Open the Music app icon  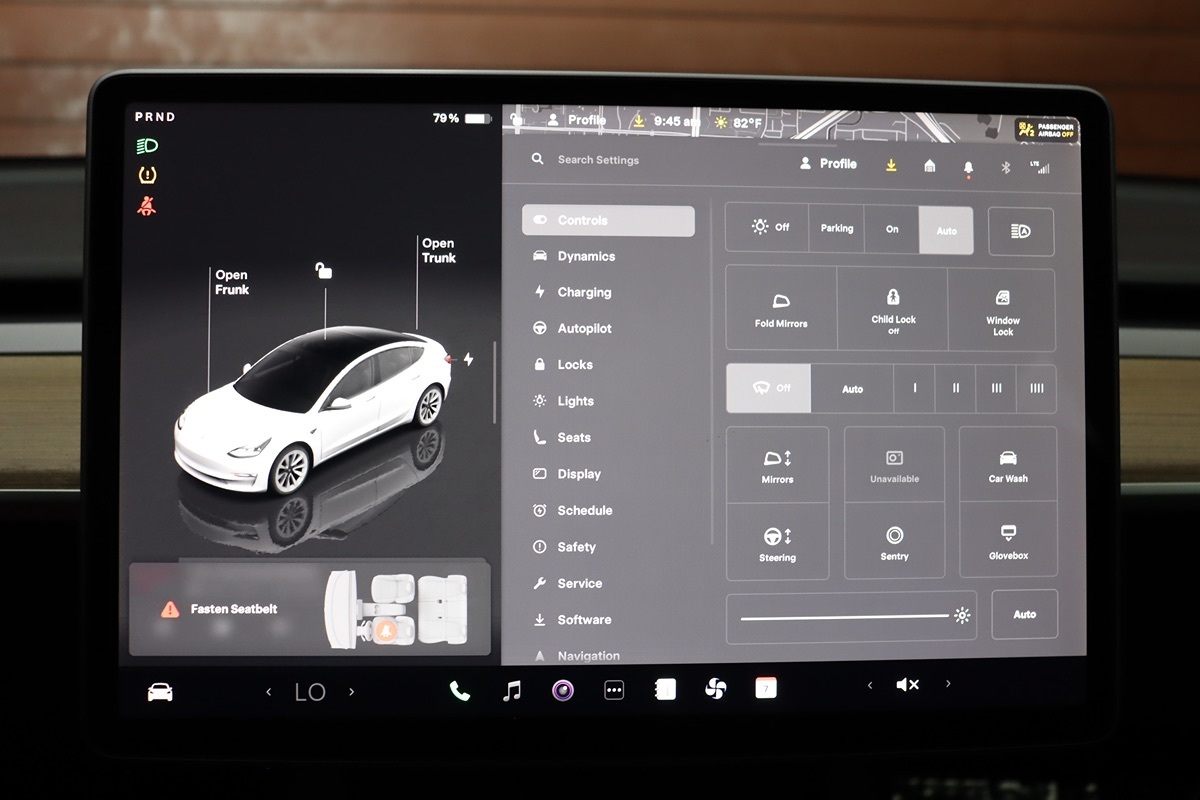click(x=511, y=690)
